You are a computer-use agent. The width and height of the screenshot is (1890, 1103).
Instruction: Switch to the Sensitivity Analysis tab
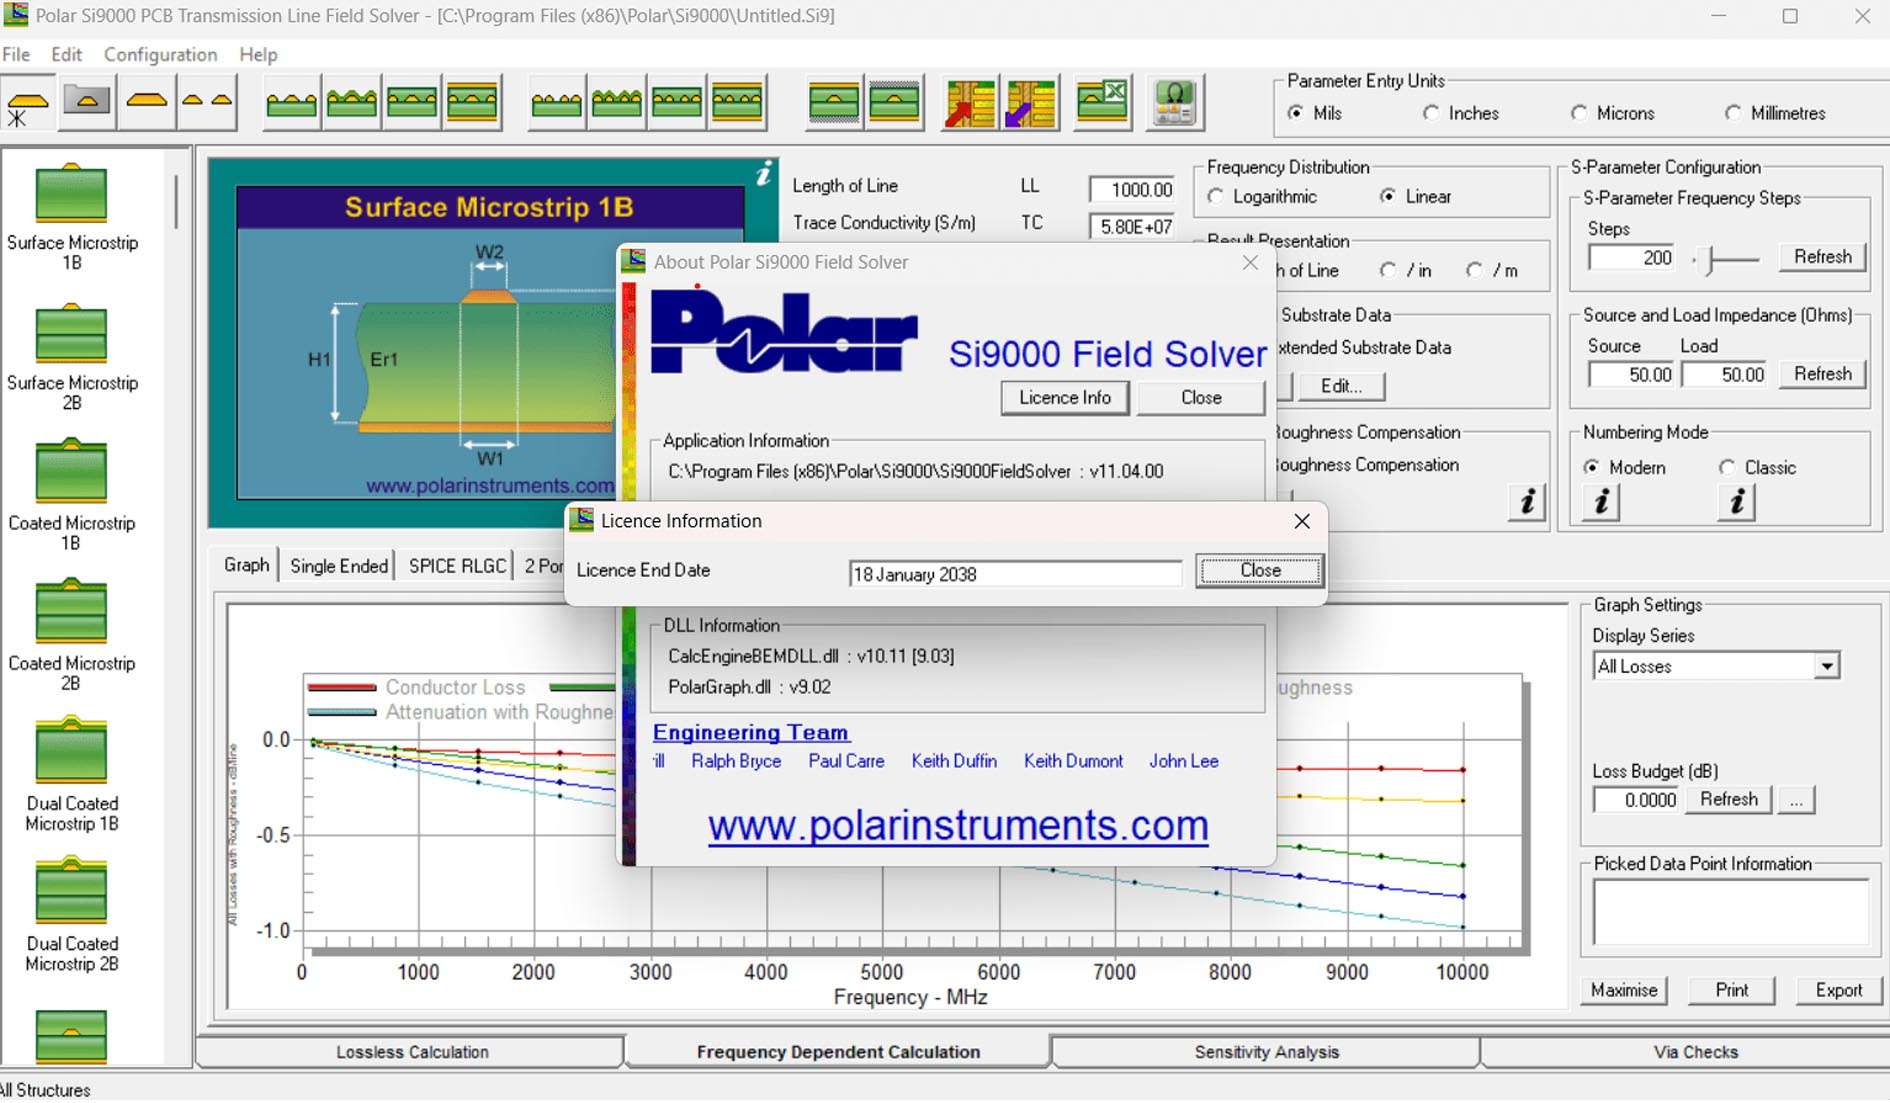[x=1266, y=1052]
